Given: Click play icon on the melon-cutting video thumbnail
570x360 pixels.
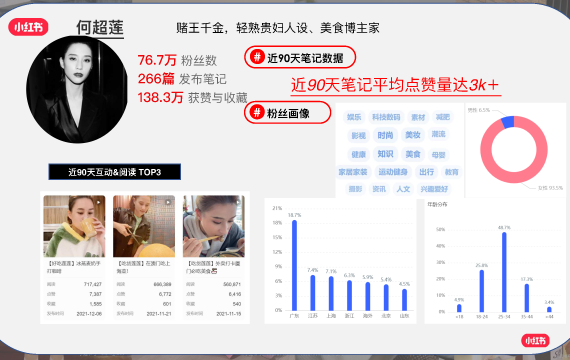Looking at the screenshot, I should [x=168, y=202].
